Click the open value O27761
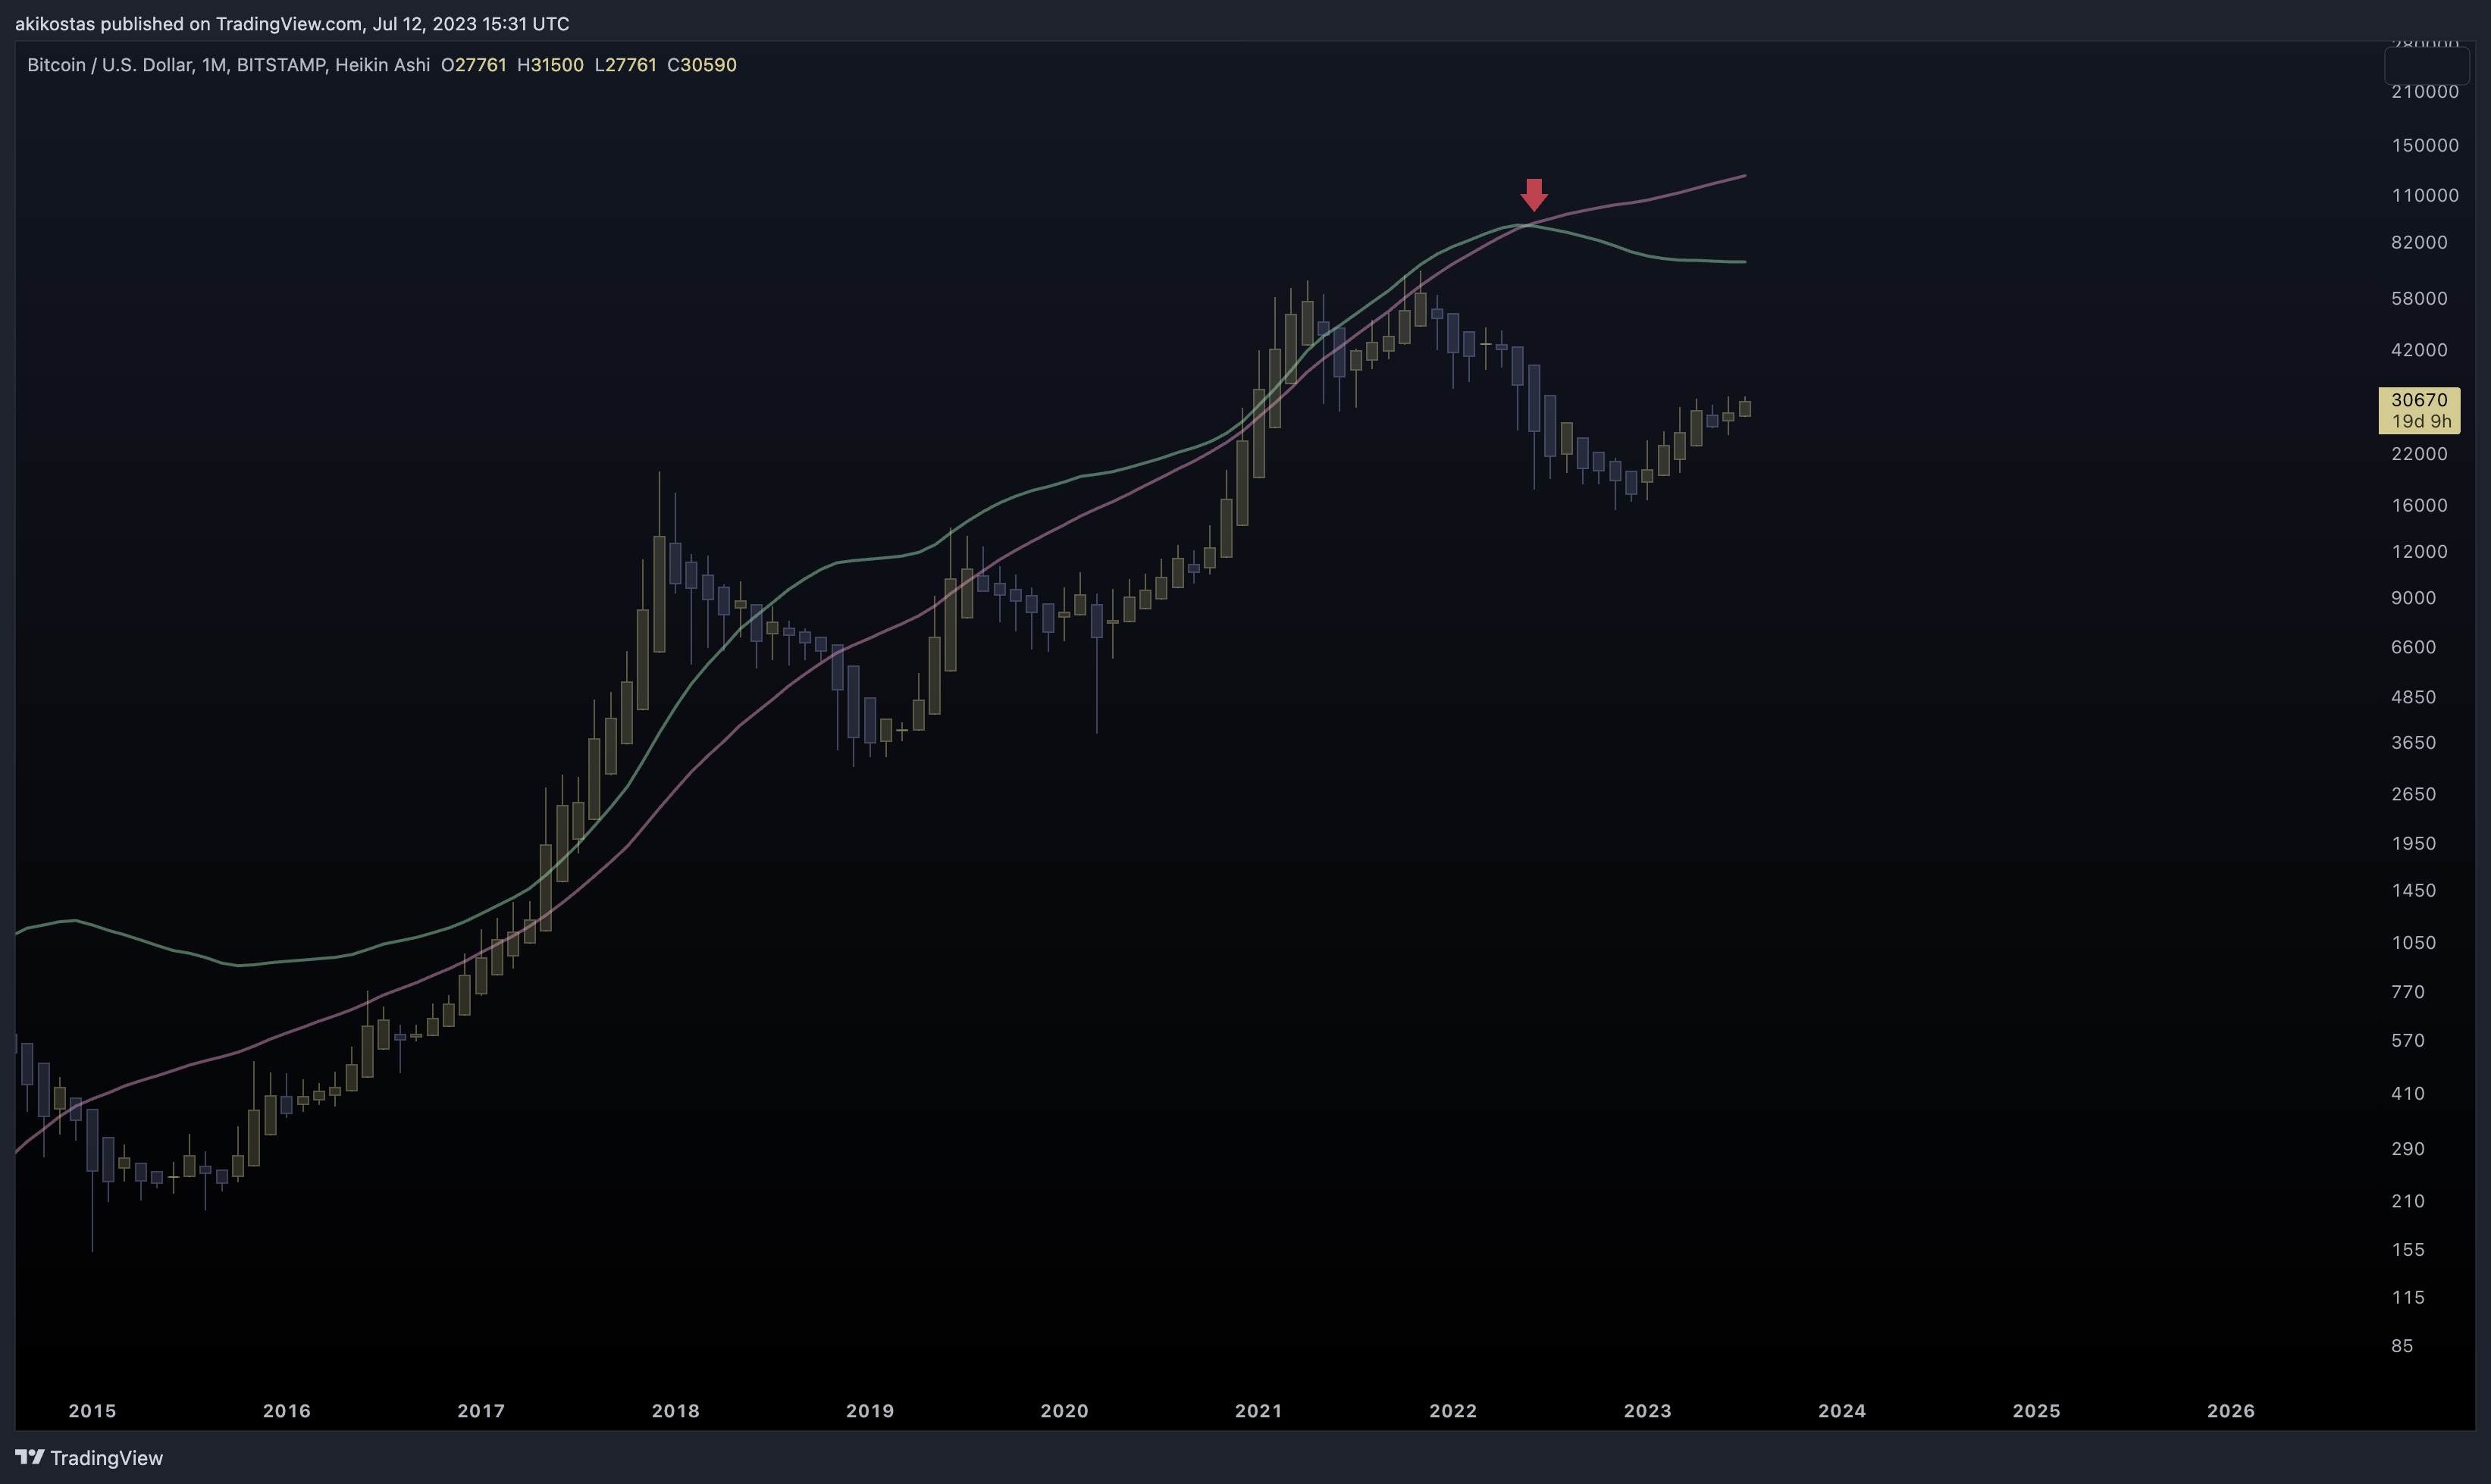2491x1484 pixels. pyautogui.click(x=473, y=65)
